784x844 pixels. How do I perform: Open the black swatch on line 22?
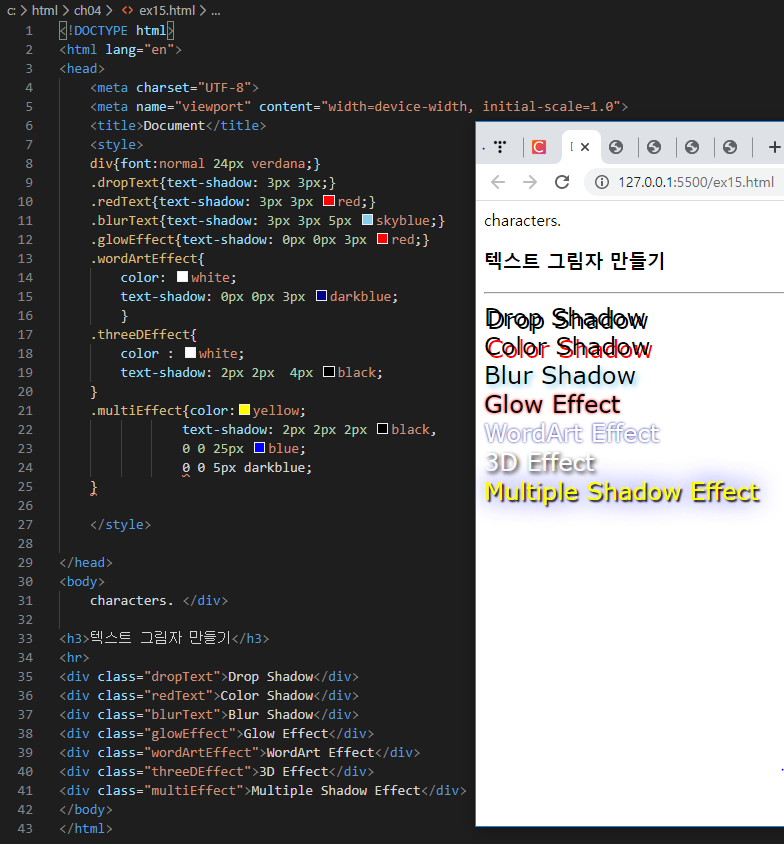point(382,429)
